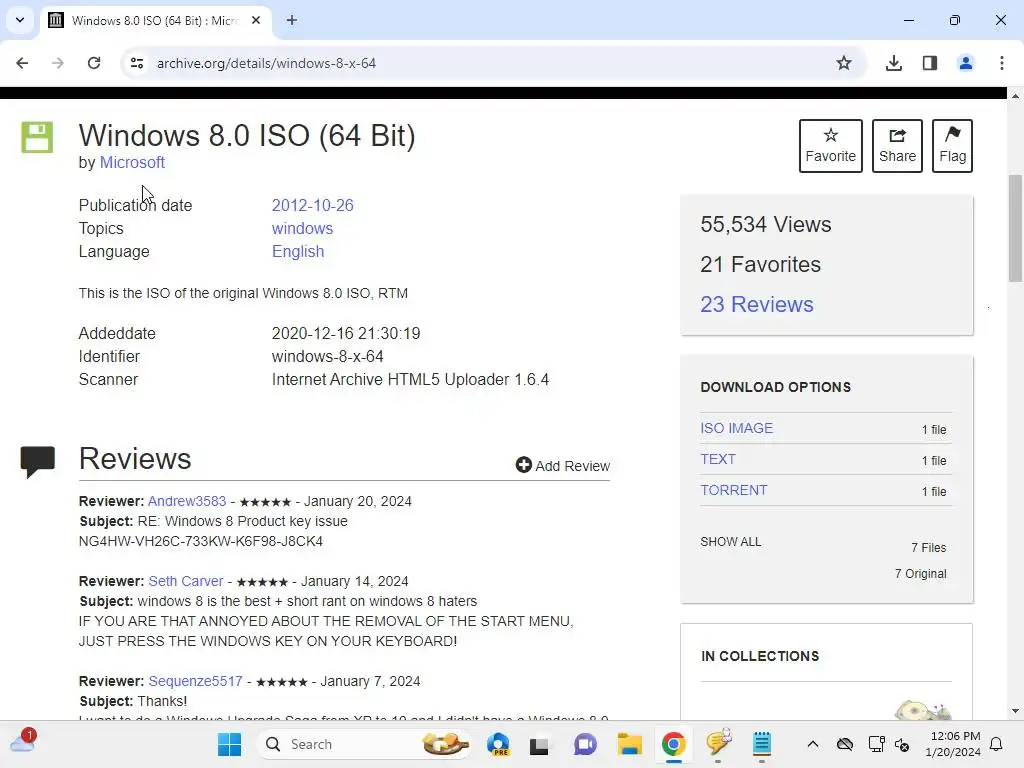Click the taskbar Search box

366,744
